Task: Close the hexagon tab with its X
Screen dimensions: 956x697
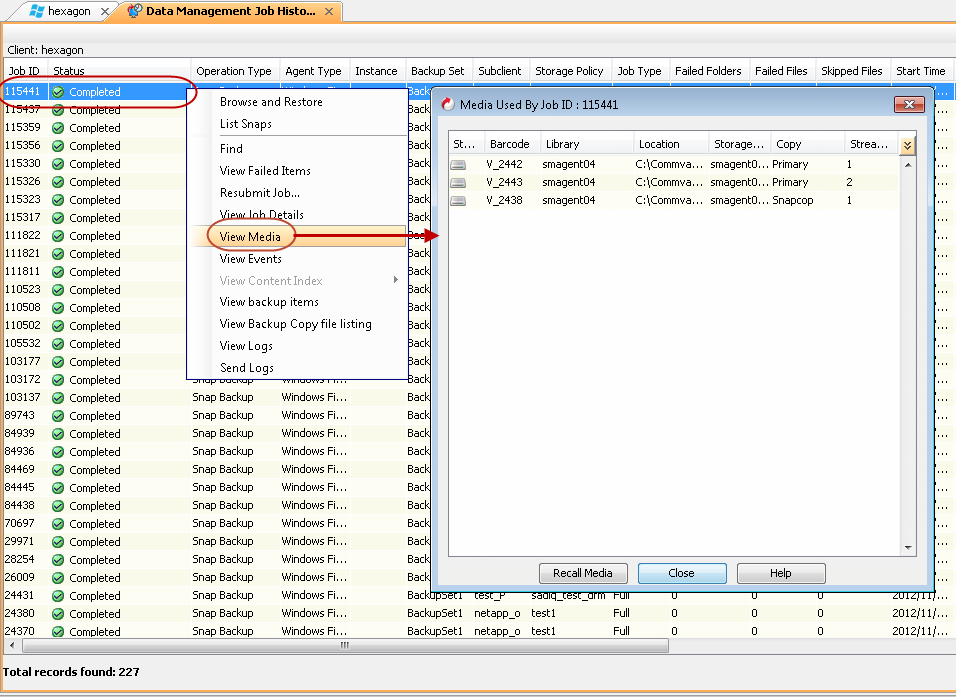Action: coord(106,12)
